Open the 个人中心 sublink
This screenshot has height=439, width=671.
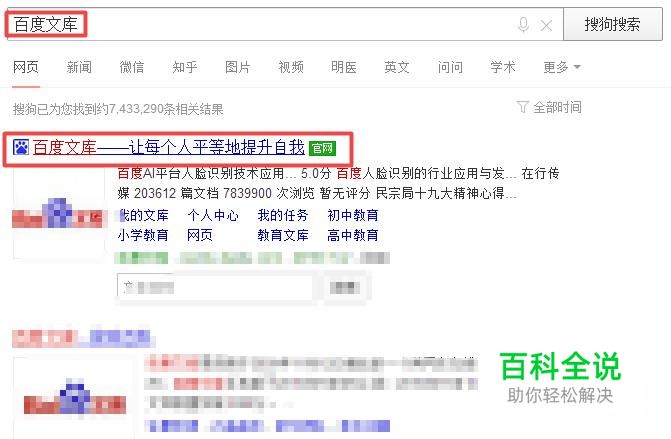[x=213, y=215]
